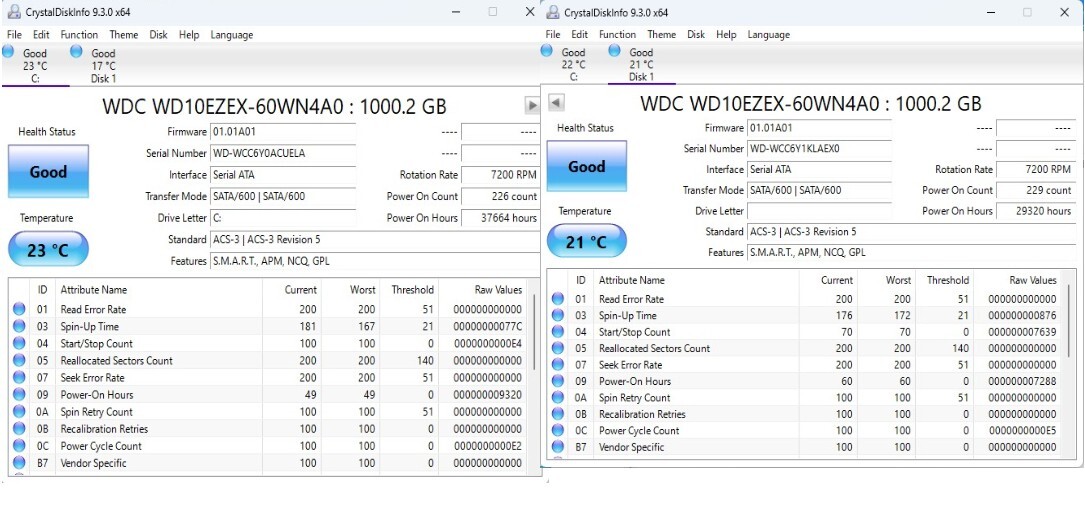The width and height of the screenshot is (1085, 509).
Task: Select the Disk 1 tab showing 17 °C
Action: pyautogui.click(x=102, y=66)
